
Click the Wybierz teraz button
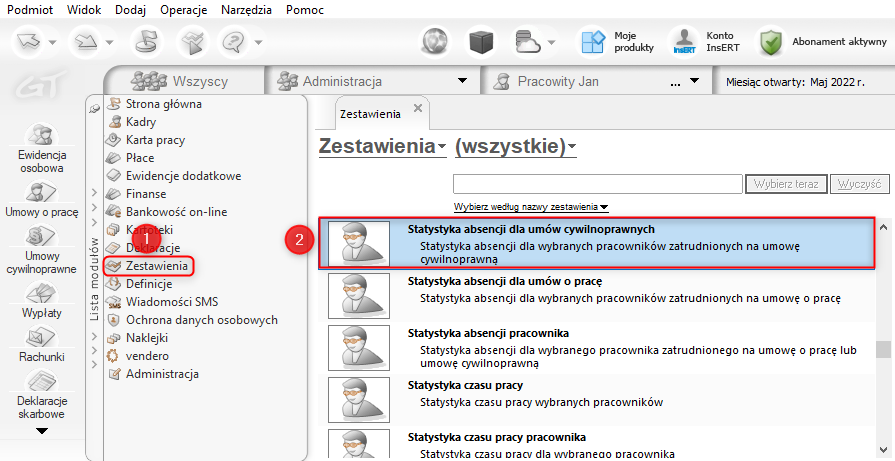coord(786,184)
